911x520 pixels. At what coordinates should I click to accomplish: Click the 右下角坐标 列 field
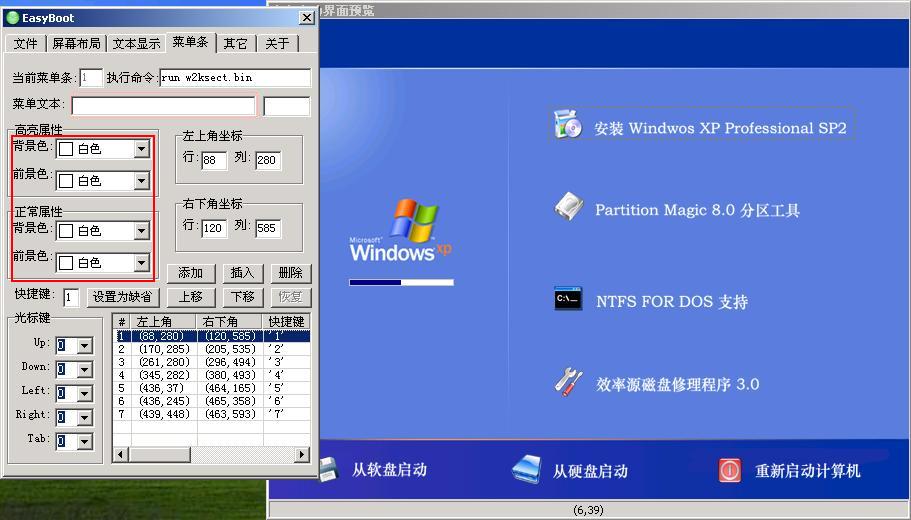point(268,228)
